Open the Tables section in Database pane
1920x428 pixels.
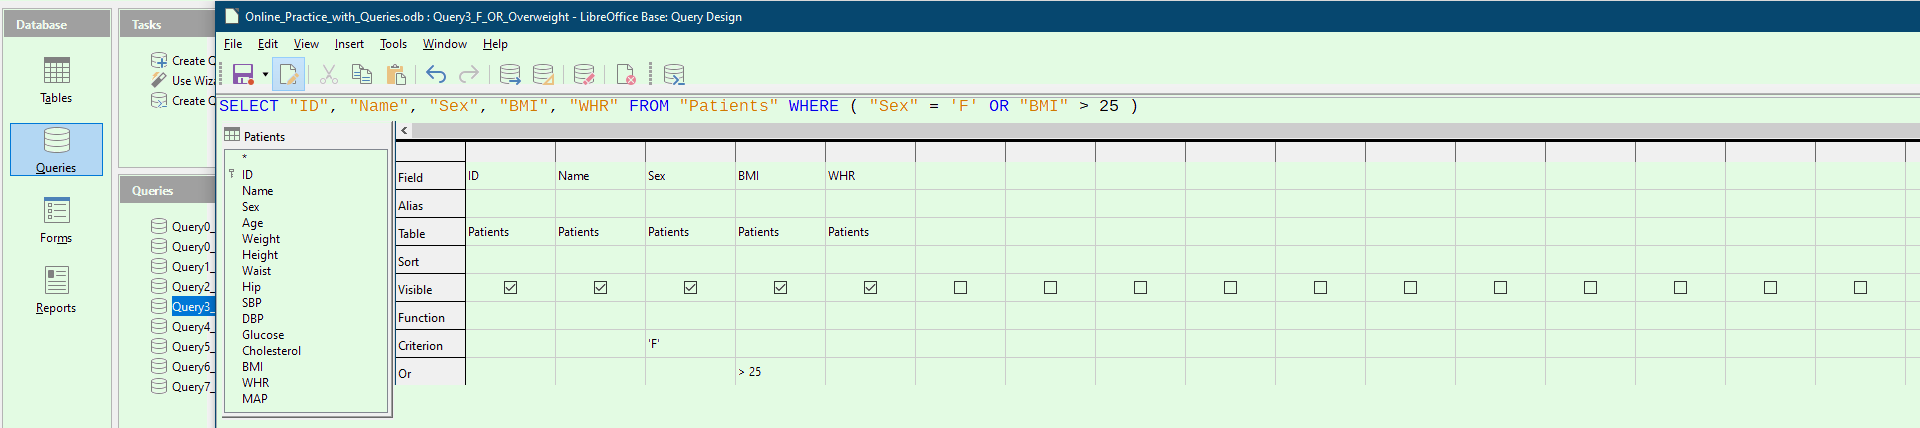(56, 80)
